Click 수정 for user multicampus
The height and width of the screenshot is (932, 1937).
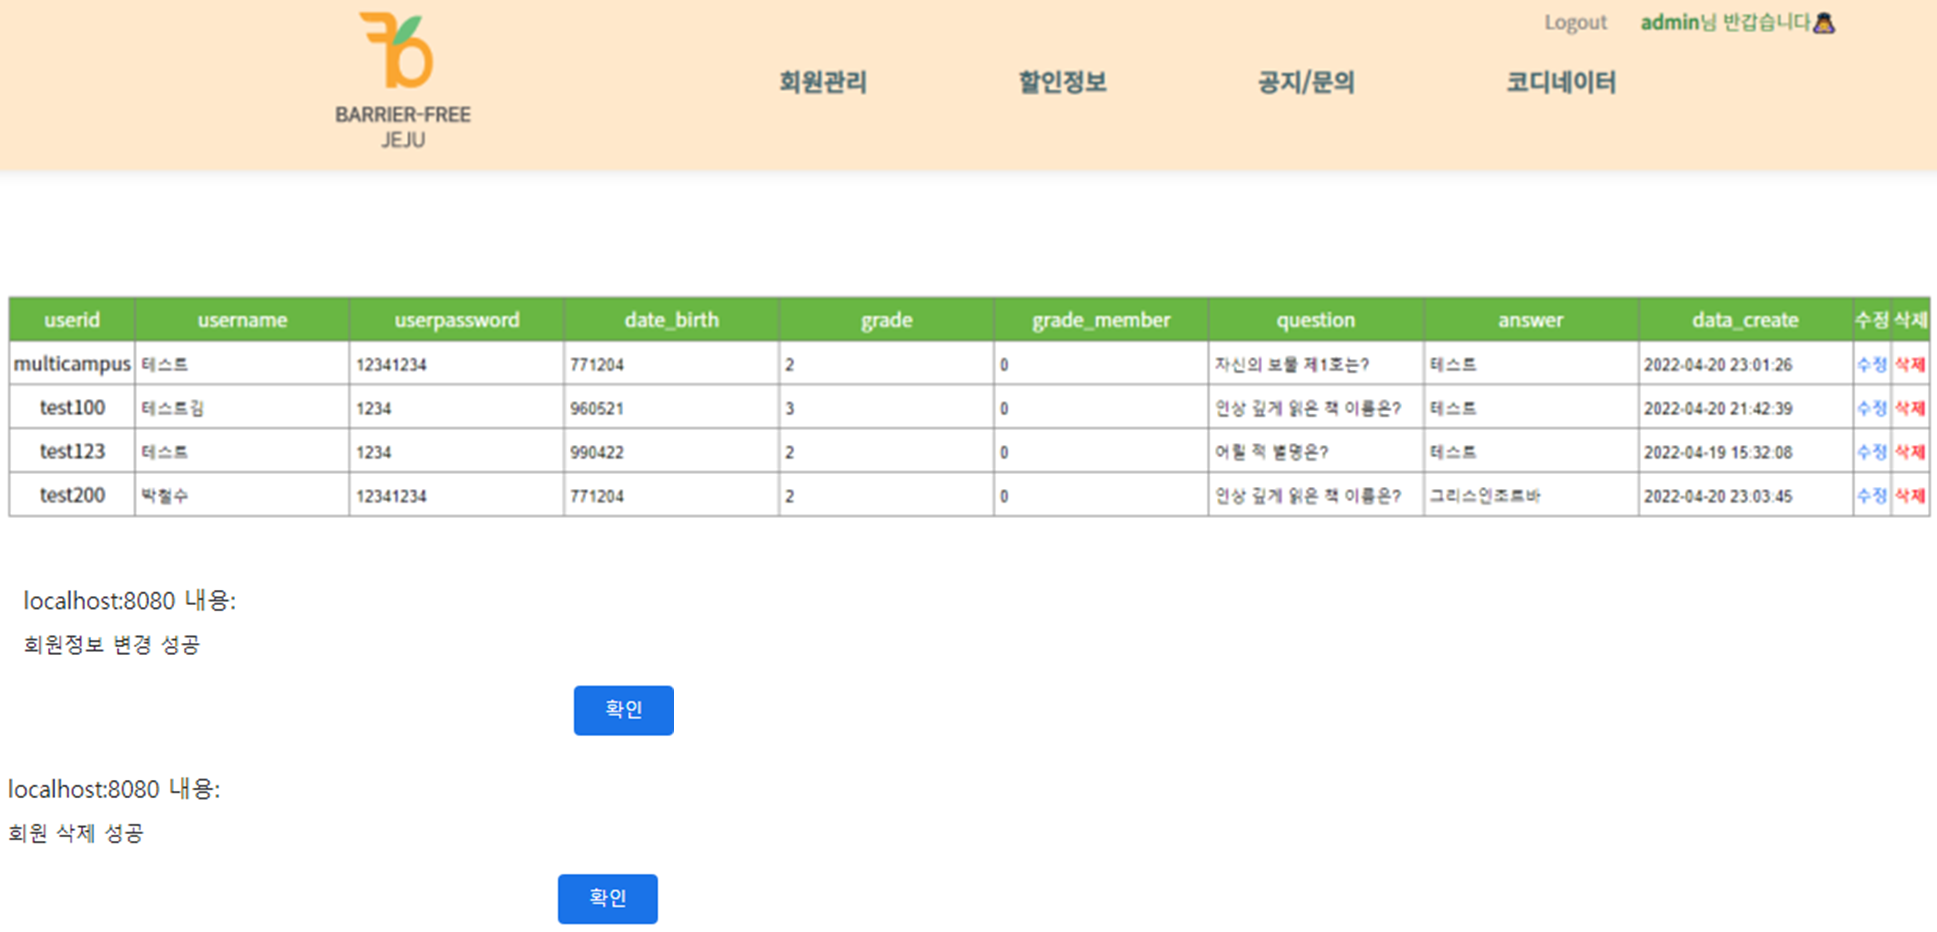(x=1871, y=364)
